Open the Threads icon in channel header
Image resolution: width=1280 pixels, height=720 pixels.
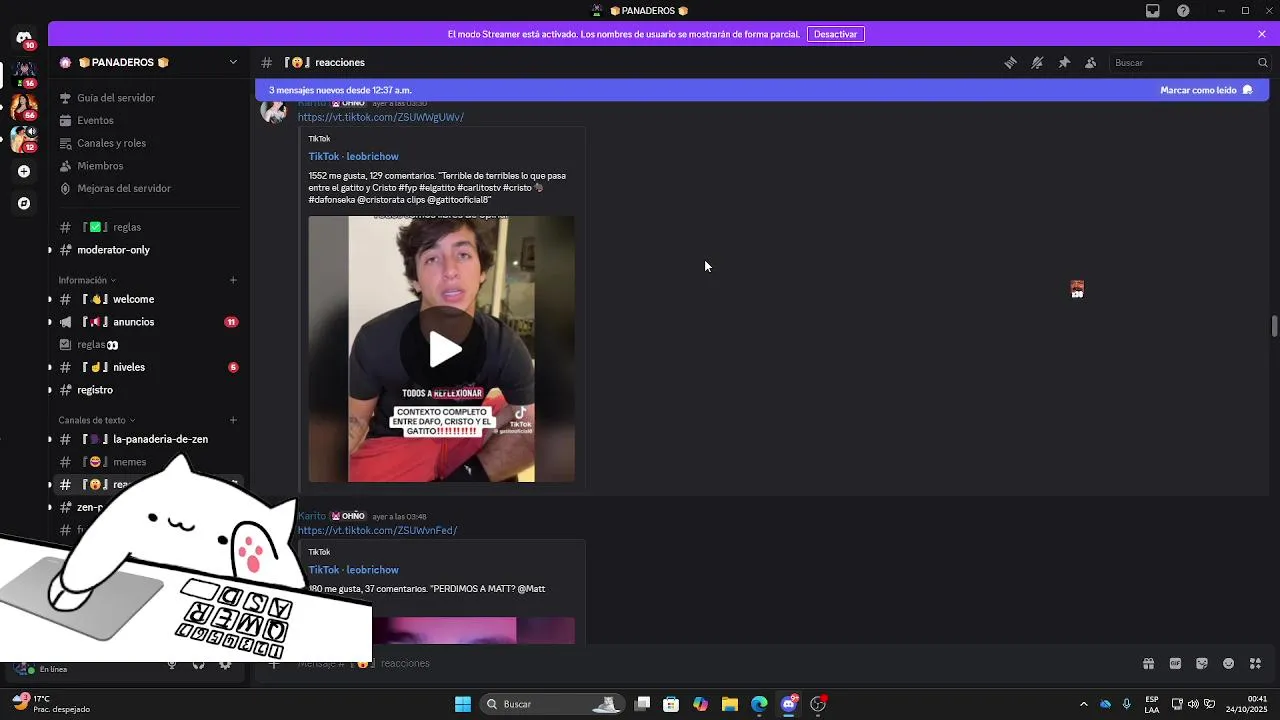click(1010, 62)
